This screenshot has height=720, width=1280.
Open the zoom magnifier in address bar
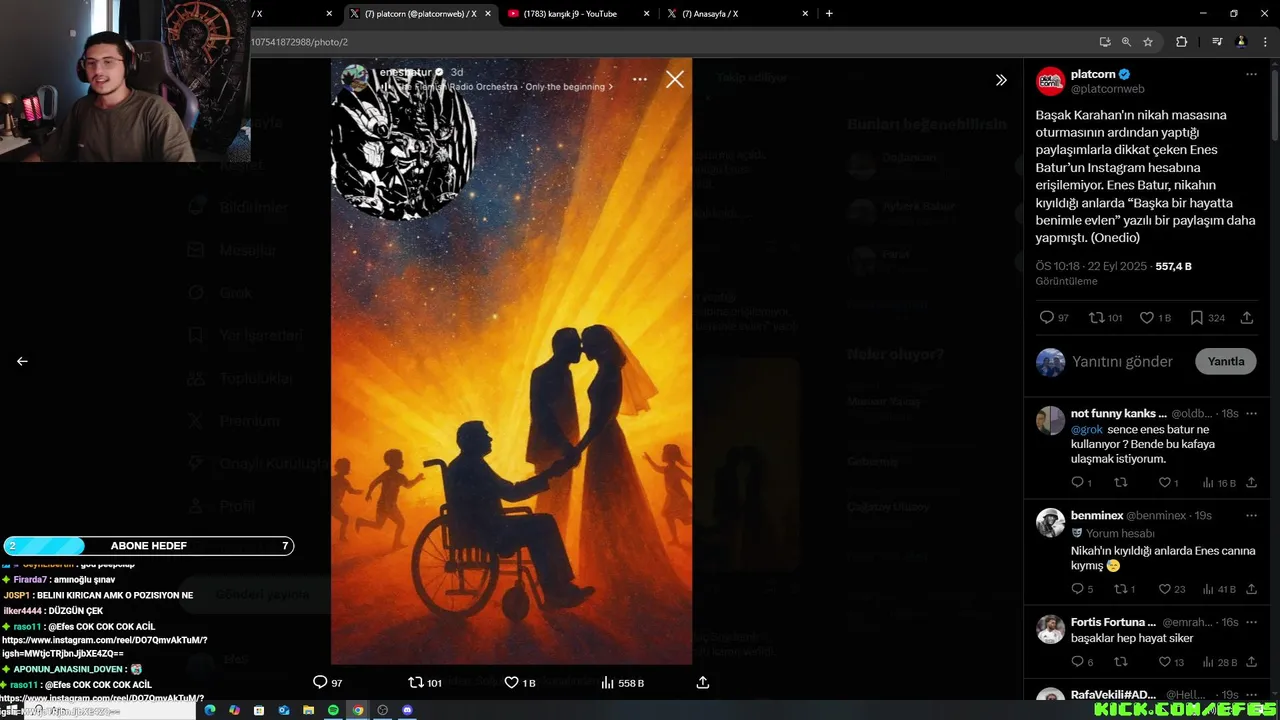point(1126,42)
